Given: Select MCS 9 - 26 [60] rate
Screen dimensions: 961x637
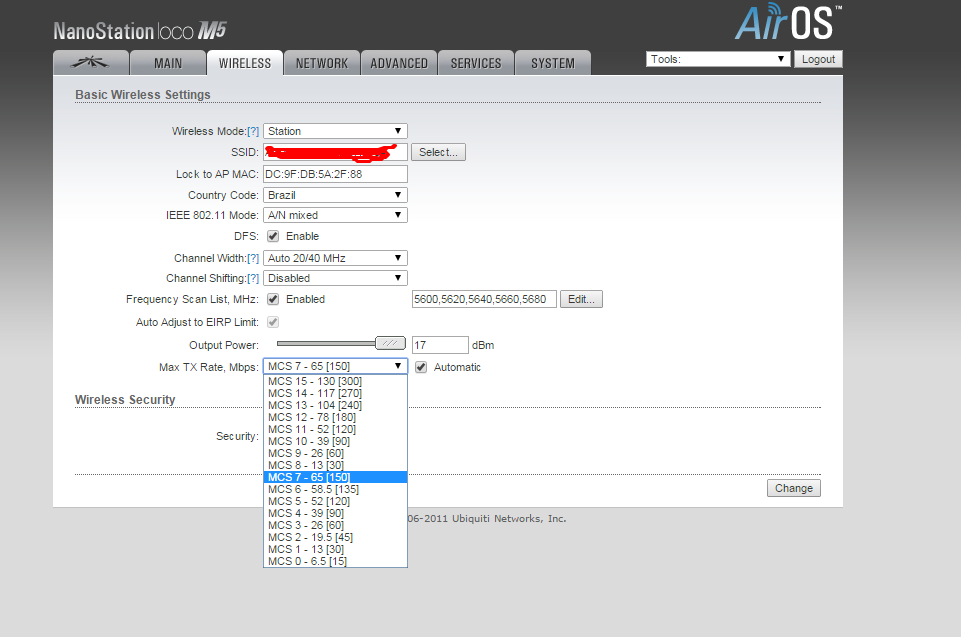Looking at the screenshot, I should tap(335, 453).
